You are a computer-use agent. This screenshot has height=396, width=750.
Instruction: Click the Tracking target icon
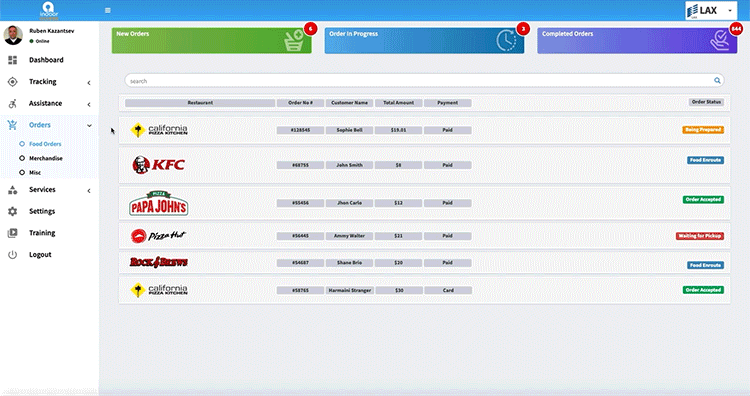tap(12, 82)
